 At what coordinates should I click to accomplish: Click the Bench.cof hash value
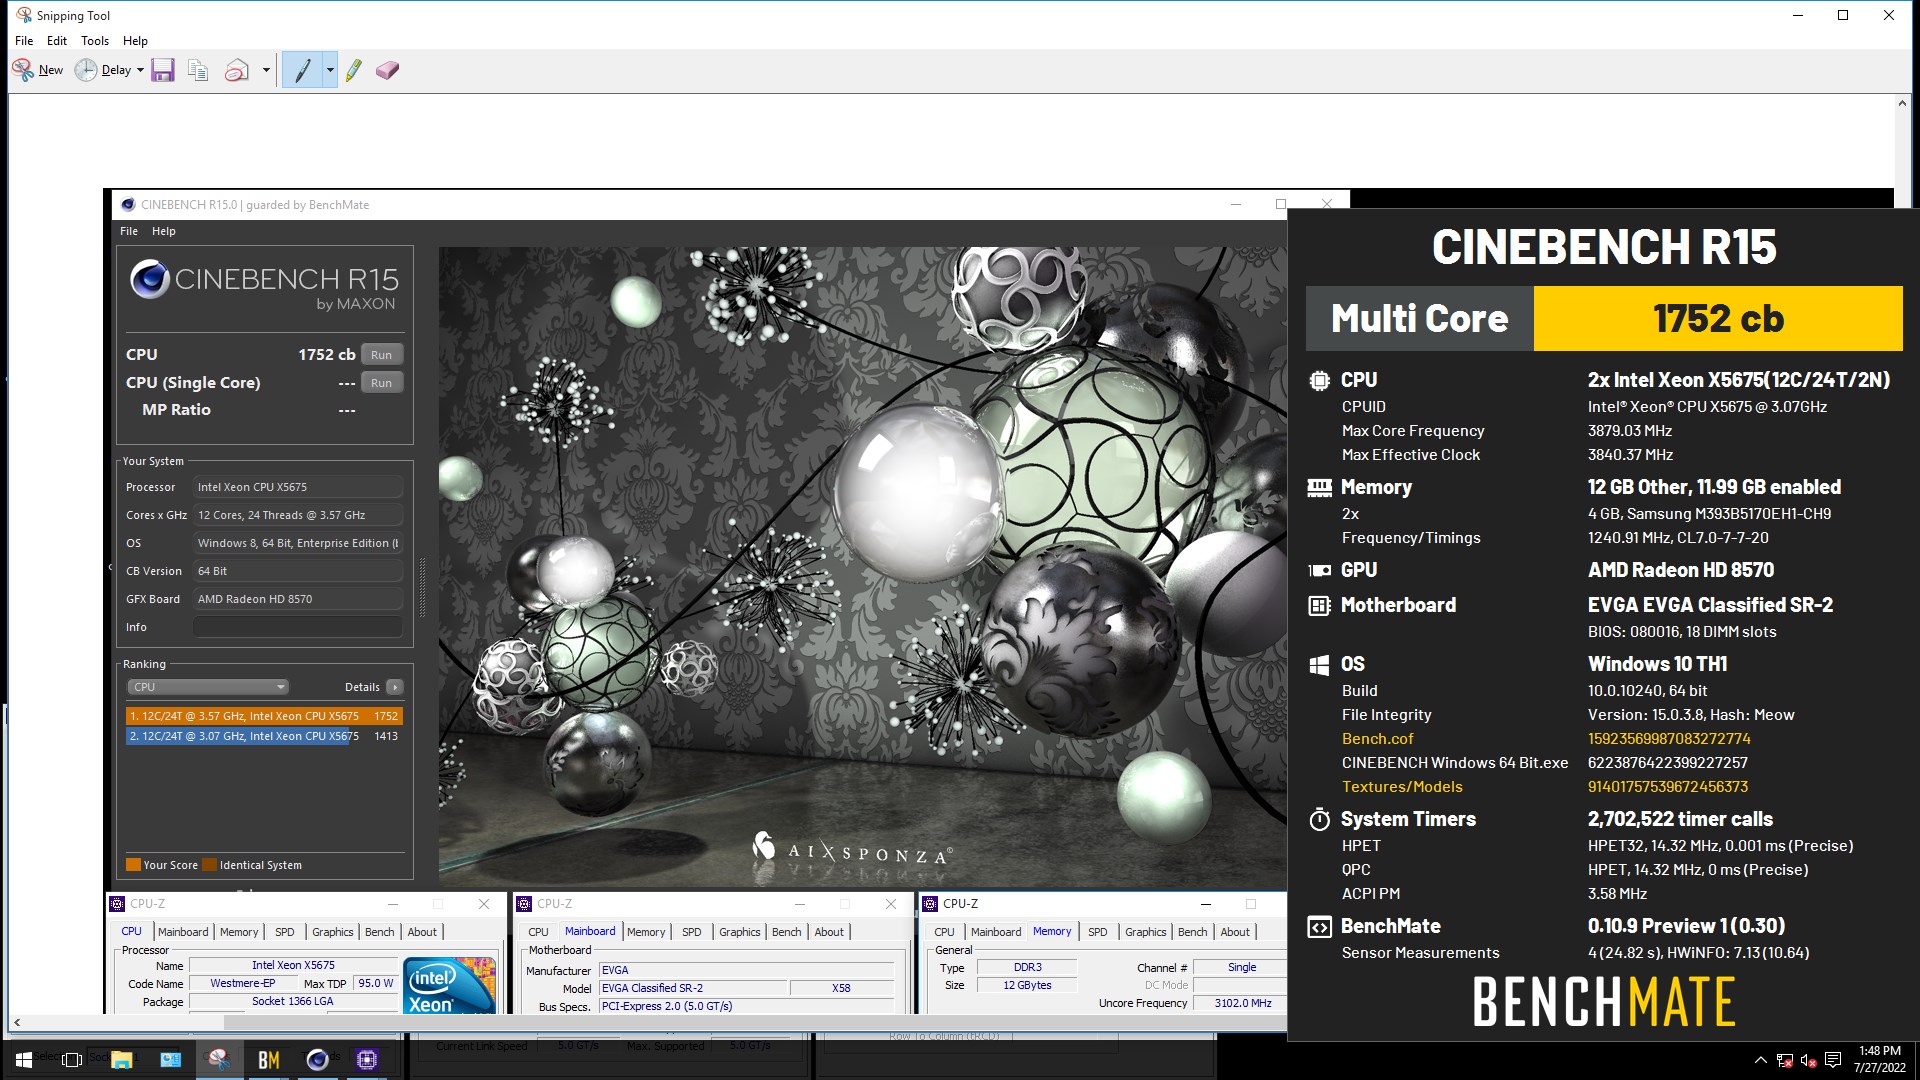pos(1669,739)
